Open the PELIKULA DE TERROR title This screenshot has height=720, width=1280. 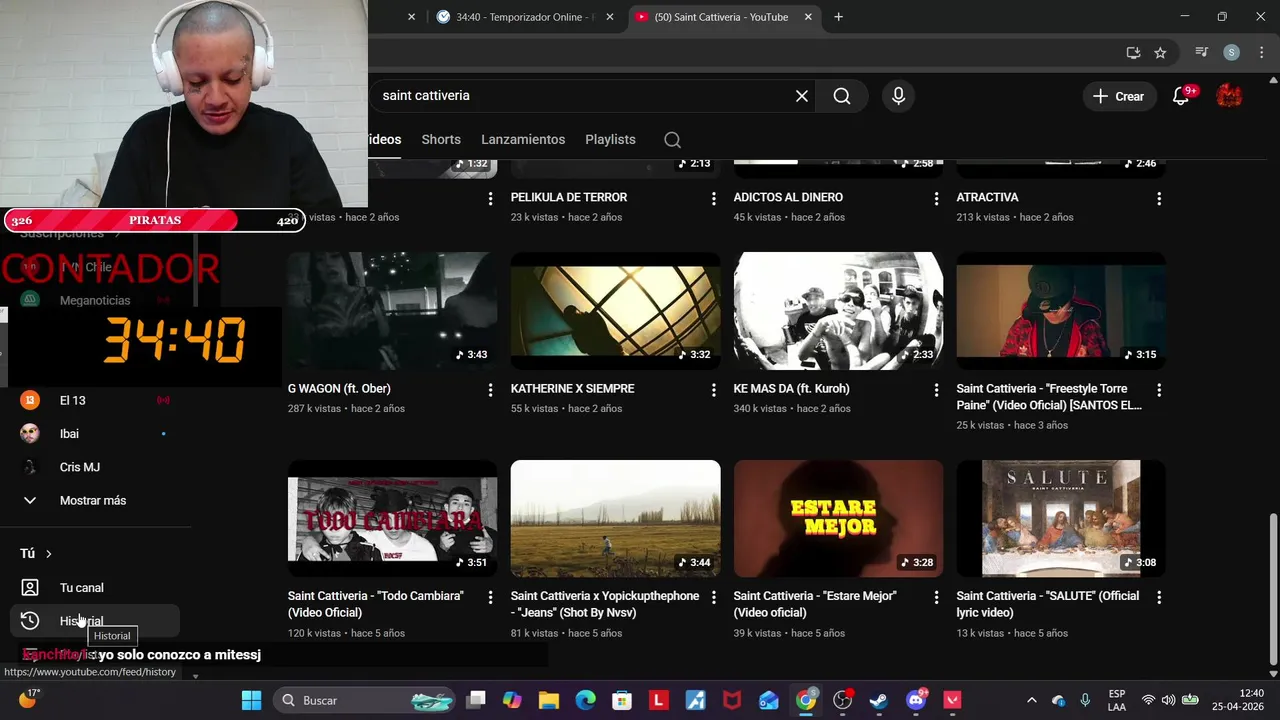(x=569, y=198)
